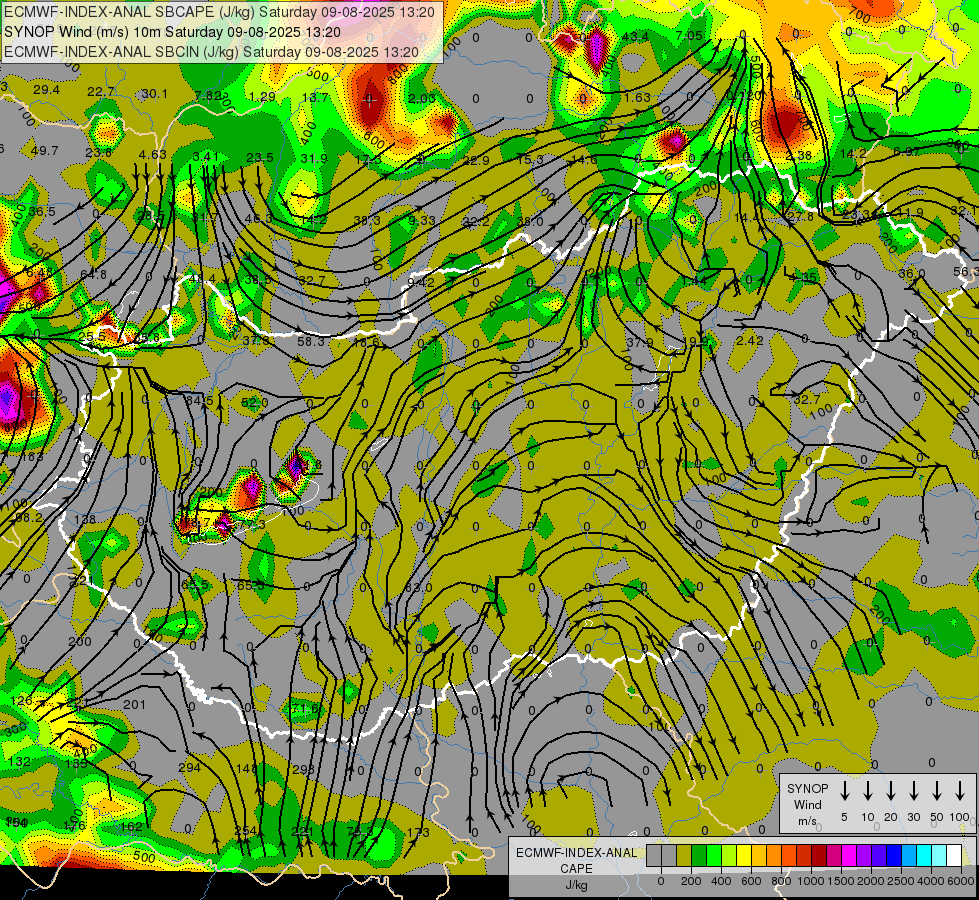Click the map value 37.9
979x900 pixels.
tap(639, 342)
